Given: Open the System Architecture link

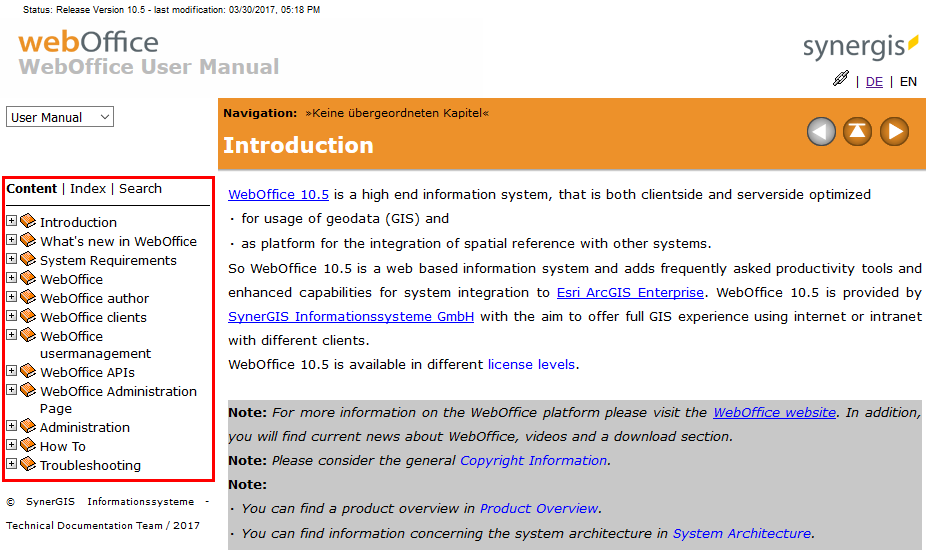Looking at the screenshot, I should pos(742,533).
